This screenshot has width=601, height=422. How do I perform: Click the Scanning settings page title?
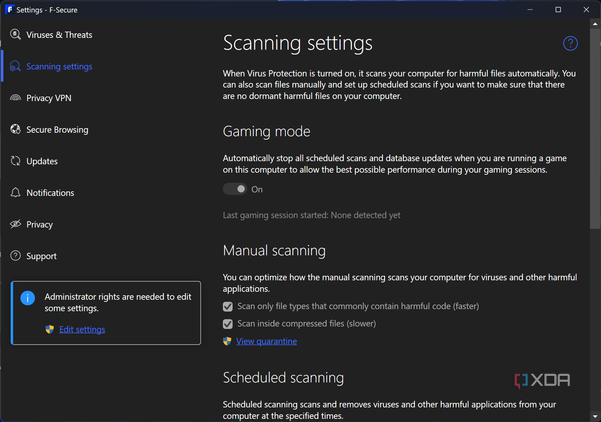point(297,43)
